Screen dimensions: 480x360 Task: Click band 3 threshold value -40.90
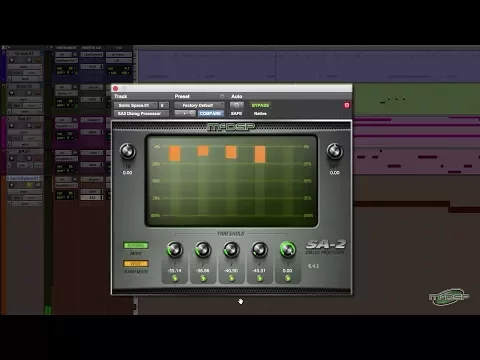click(x=231, y=271)
